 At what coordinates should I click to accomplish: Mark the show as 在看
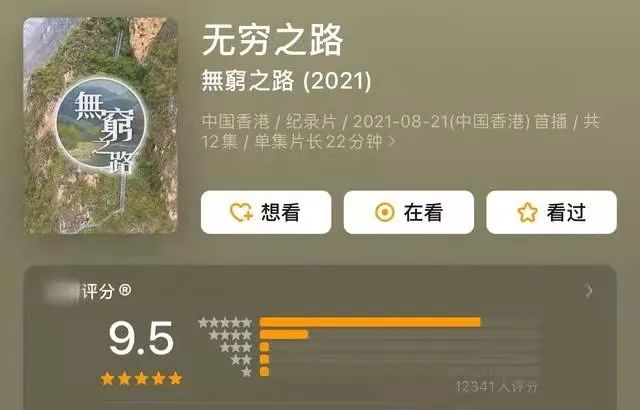pos(409,212)
